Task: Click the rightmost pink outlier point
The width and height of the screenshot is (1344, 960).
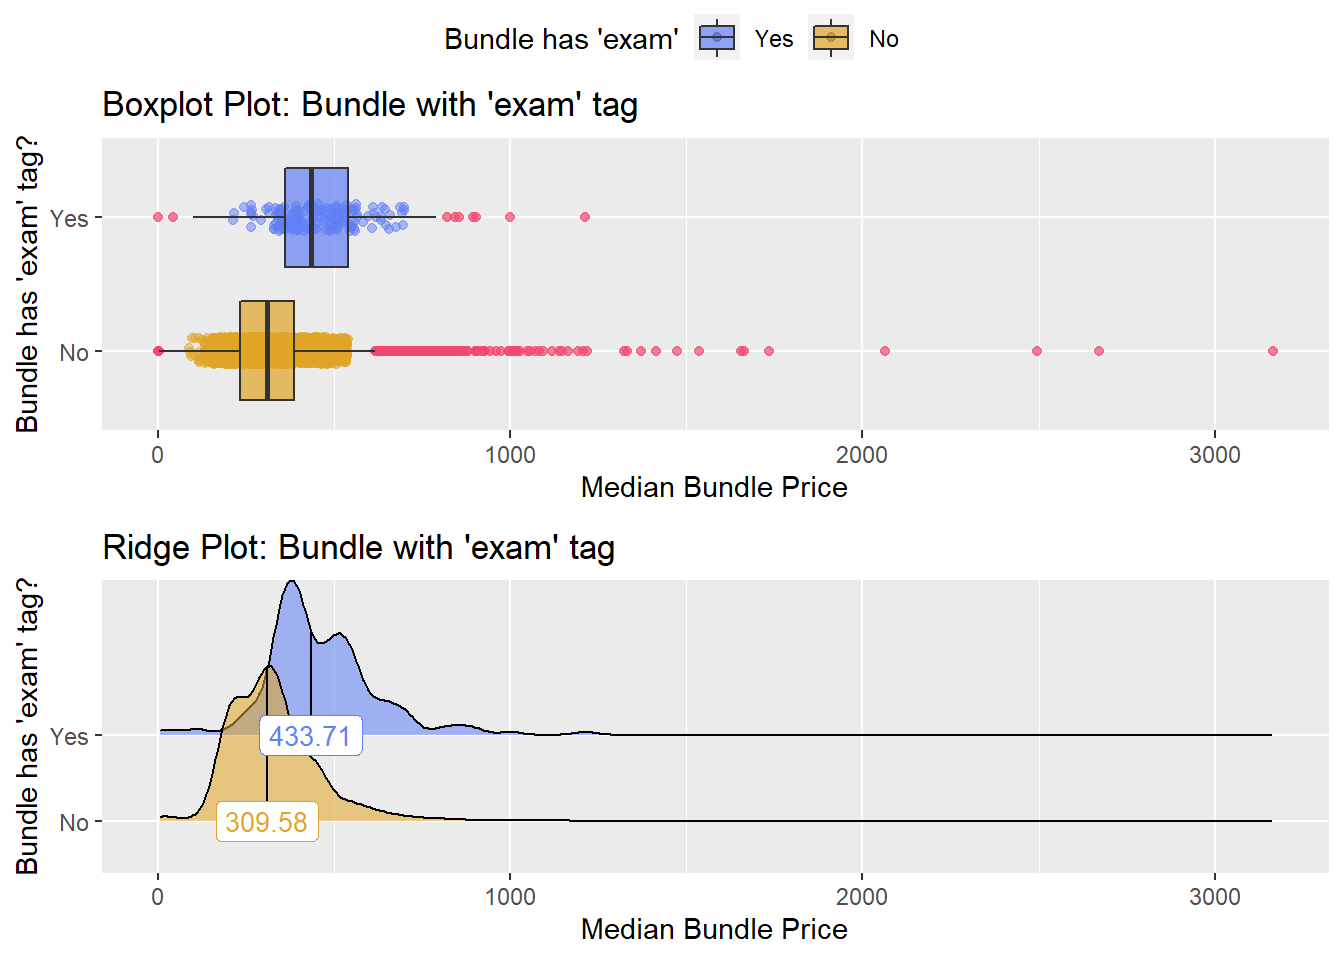Action: point(1273,351)
